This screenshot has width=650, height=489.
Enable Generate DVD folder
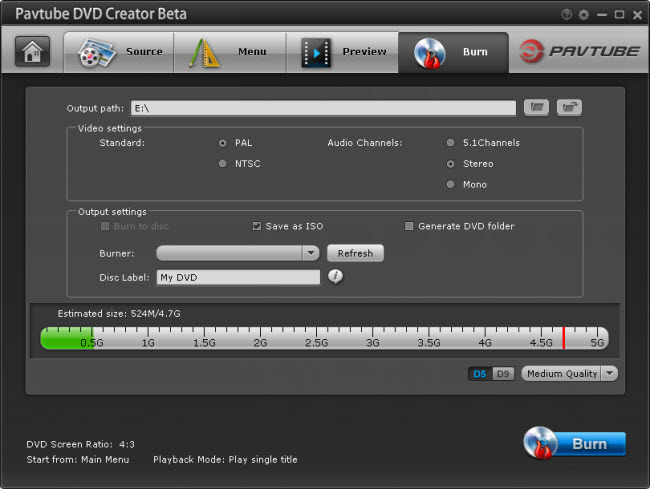pos(409,226)
